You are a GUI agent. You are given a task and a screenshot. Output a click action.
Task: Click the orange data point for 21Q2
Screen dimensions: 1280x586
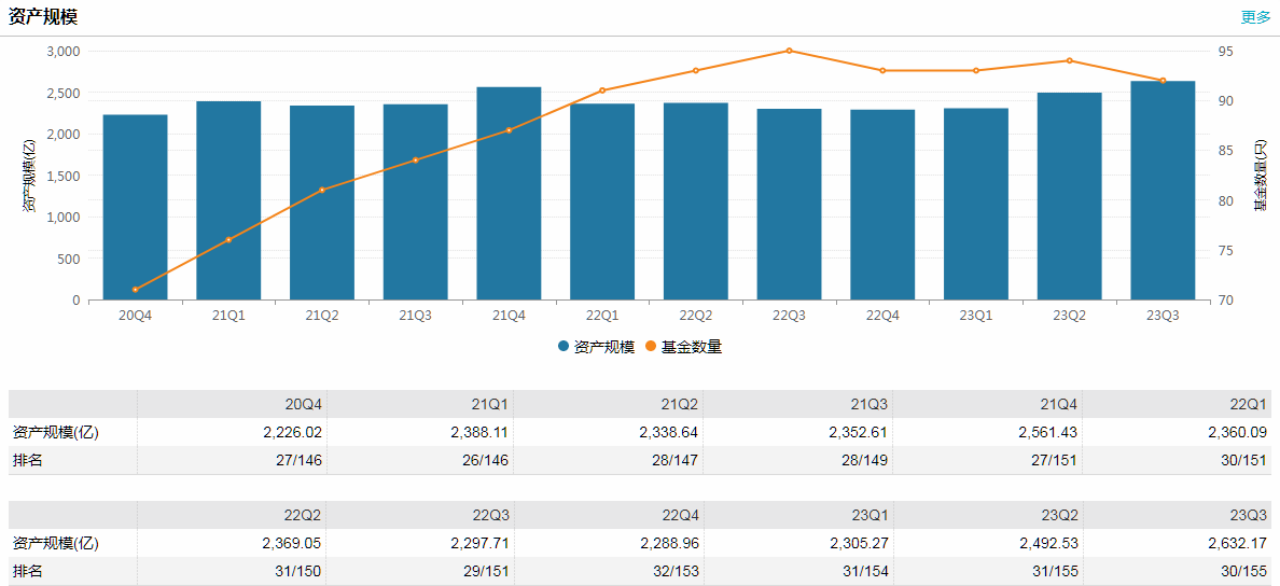322,190
